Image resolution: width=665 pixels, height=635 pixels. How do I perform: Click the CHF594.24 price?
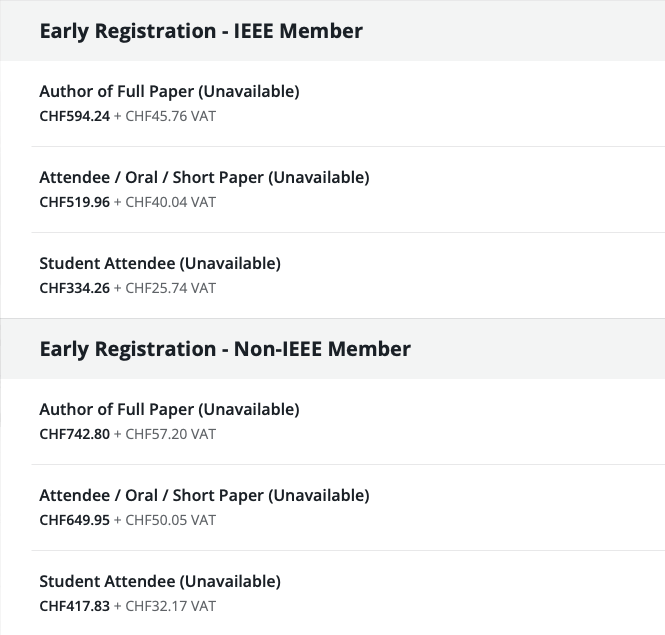point(74,116)
